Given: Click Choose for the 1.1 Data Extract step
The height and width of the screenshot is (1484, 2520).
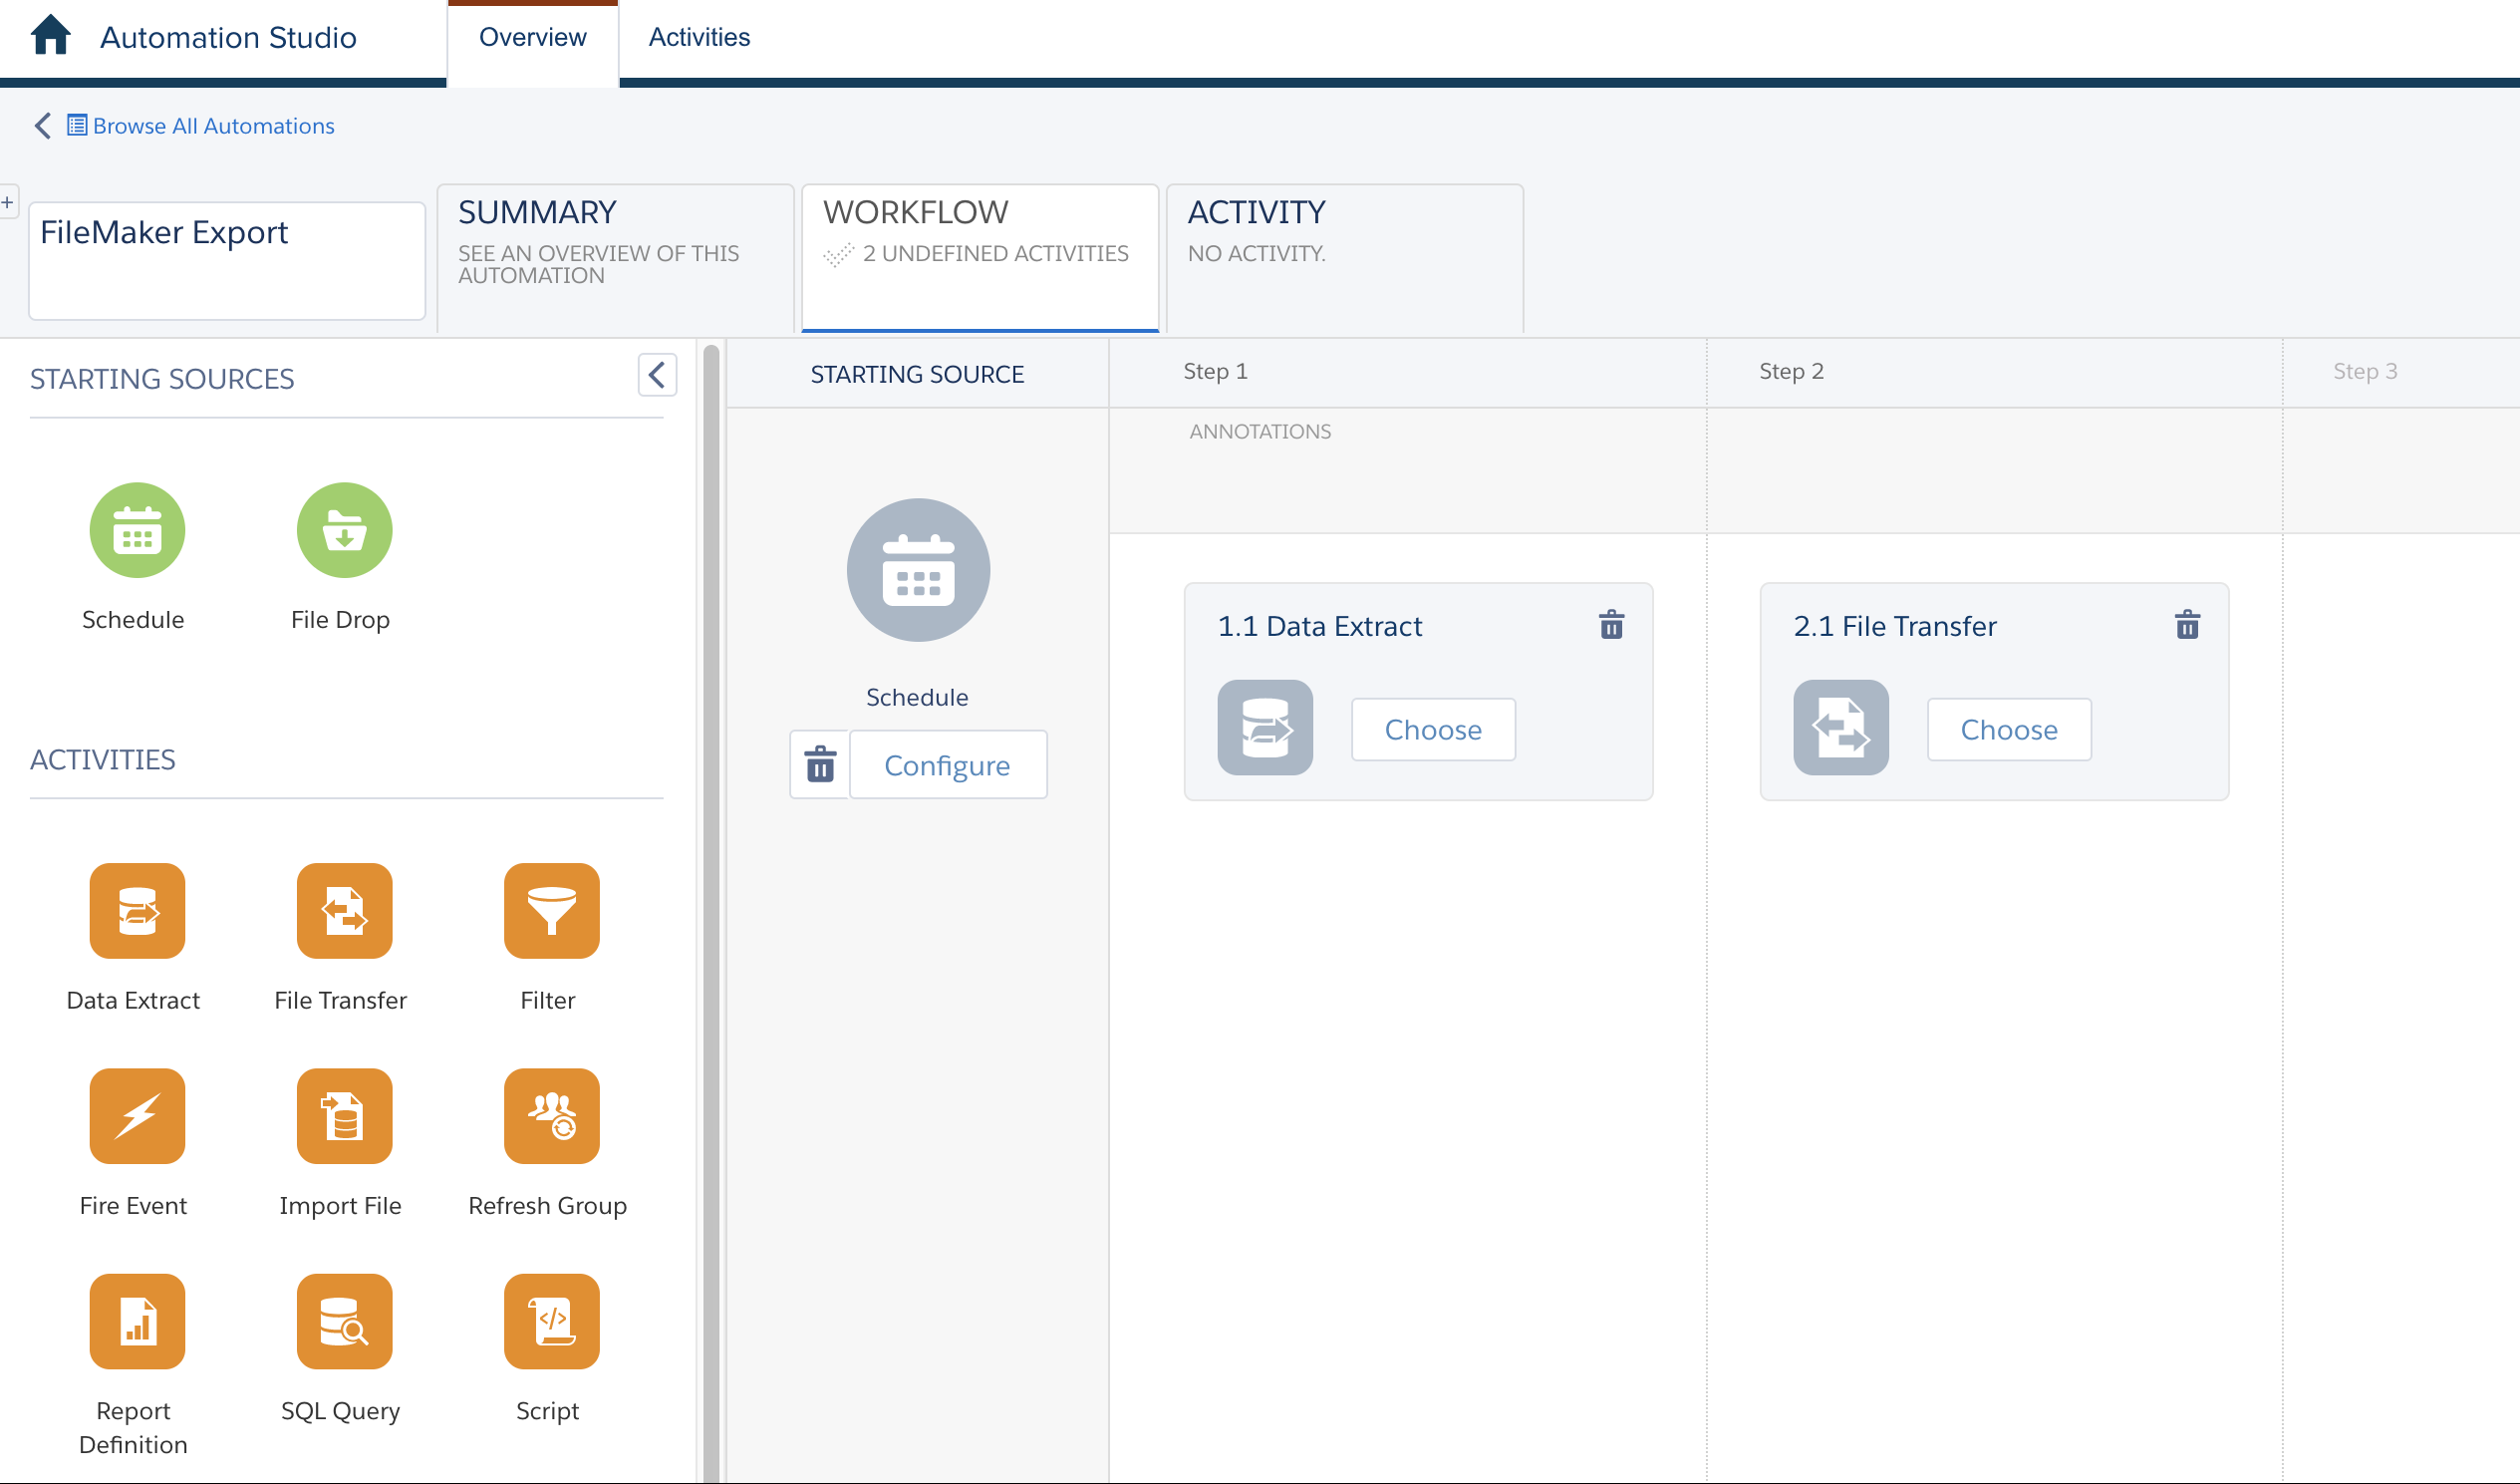Looking at the screenshot, I should [1431, 728].
